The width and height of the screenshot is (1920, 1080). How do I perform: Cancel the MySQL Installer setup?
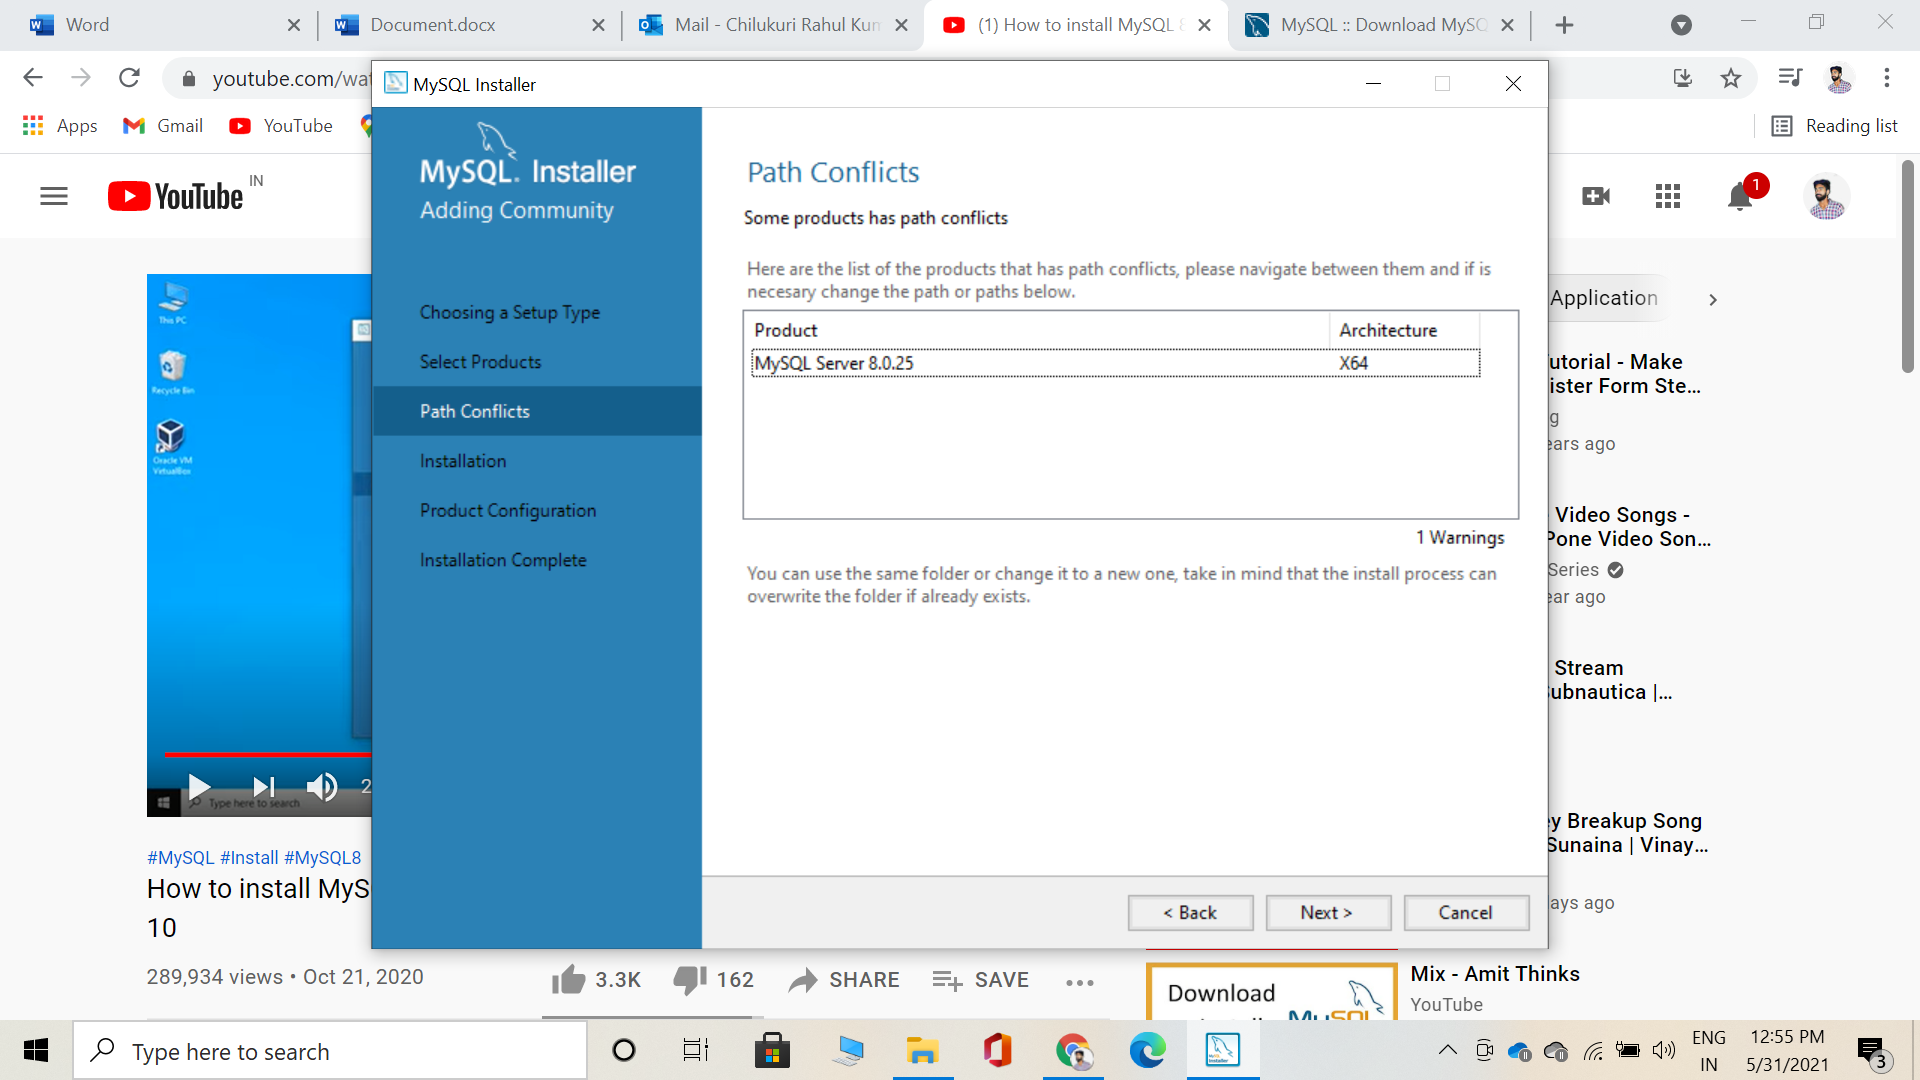[x=1466, y=912]
